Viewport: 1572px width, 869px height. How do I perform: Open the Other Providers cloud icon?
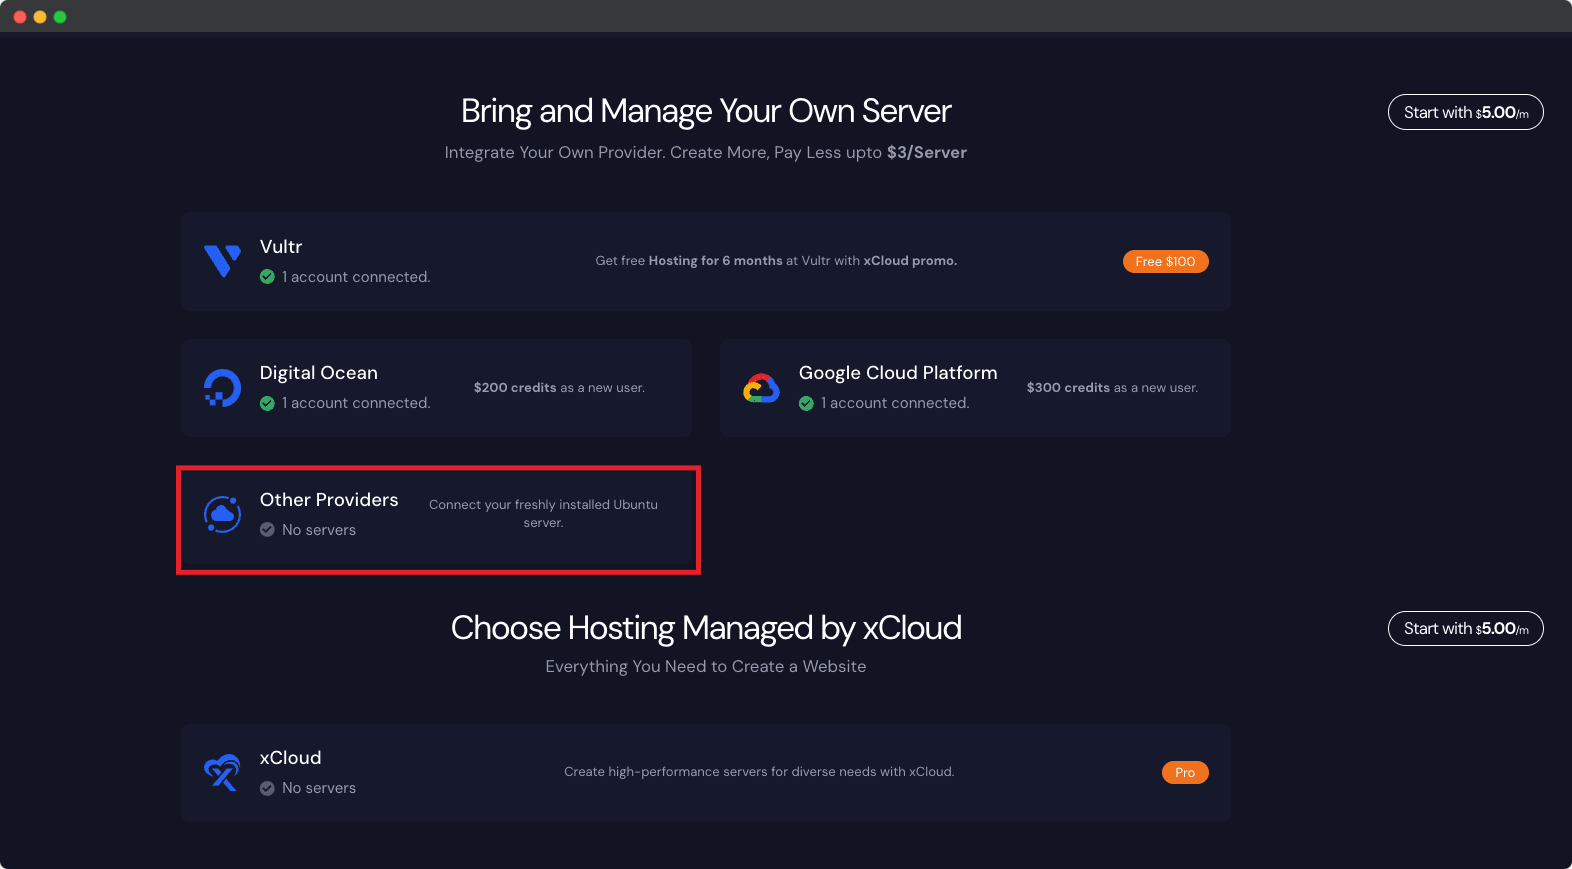click(x=222, y=515)
